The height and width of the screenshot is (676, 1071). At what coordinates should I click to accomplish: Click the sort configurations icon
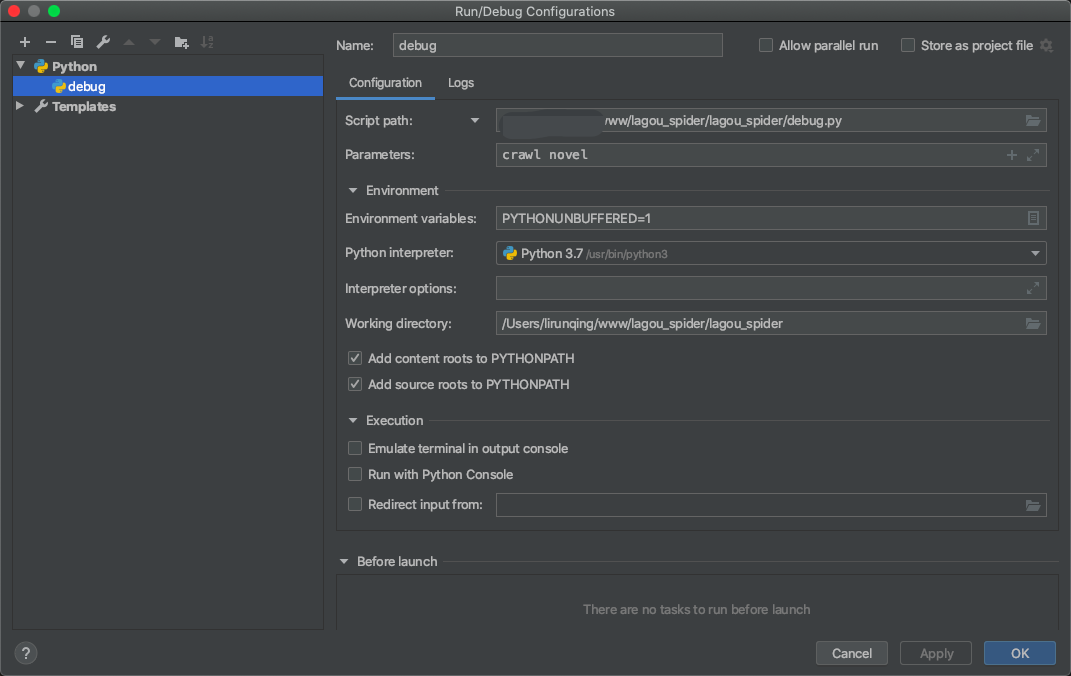[207, 42]
